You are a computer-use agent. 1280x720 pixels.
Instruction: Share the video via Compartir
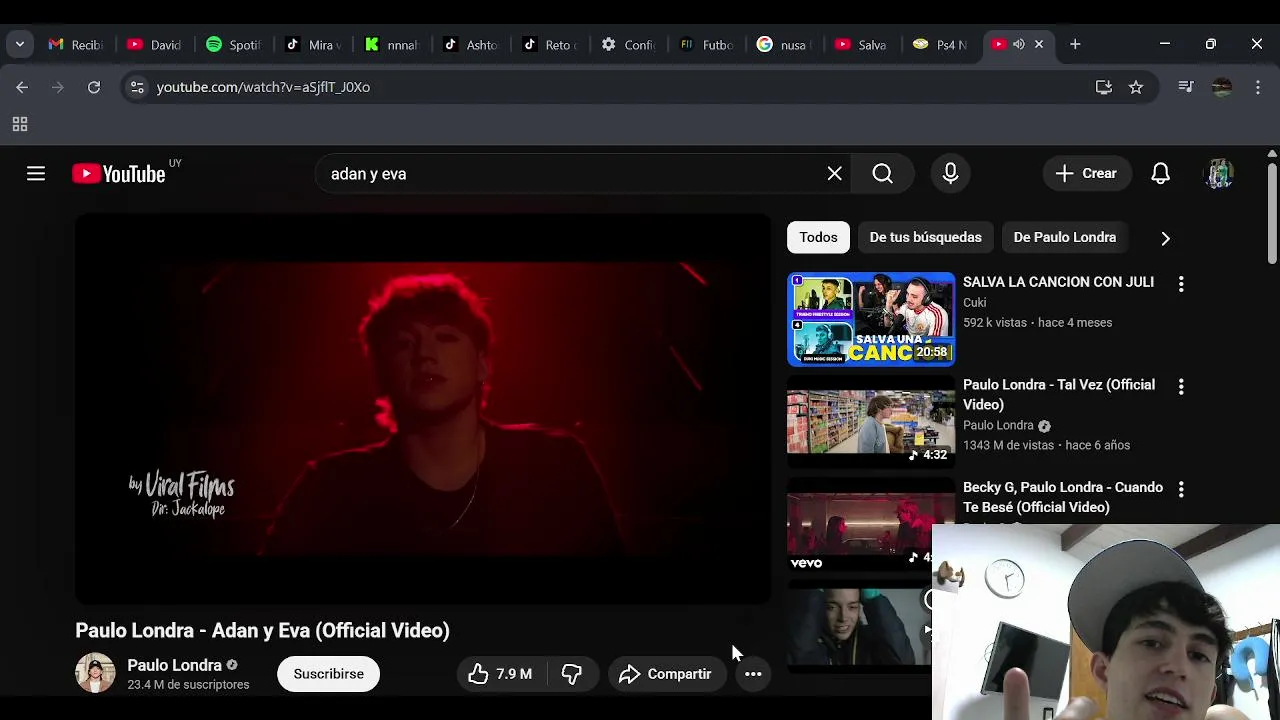pos(666,674)
